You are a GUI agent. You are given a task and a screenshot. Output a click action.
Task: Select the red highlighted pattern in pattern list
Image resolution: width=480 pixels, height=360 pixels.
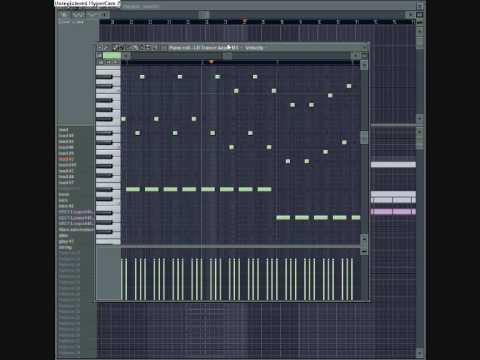coord(66,159)
